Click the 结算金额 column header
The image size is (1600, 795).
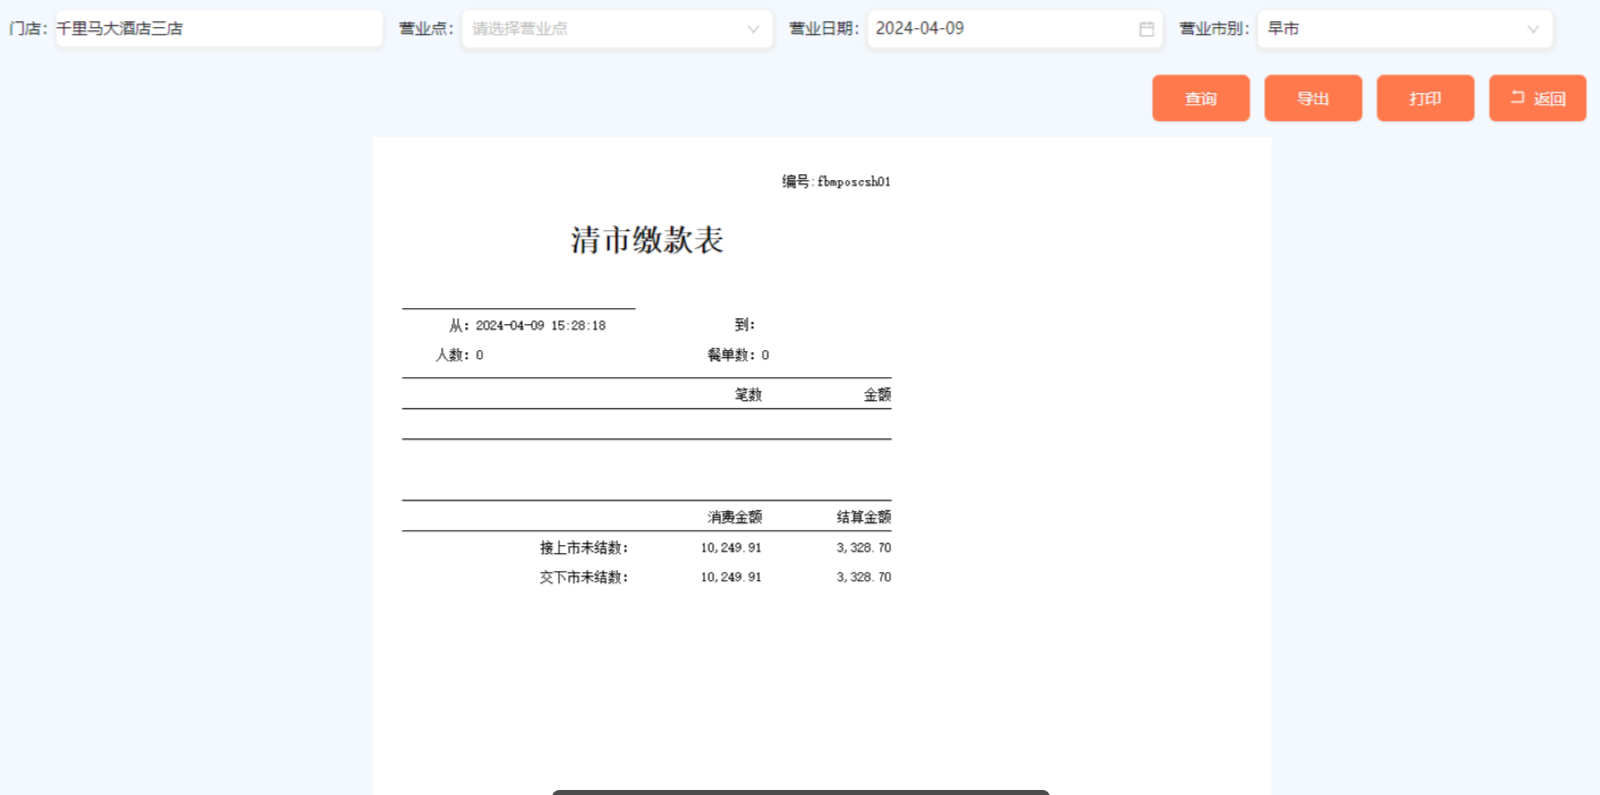click(863, 517)
